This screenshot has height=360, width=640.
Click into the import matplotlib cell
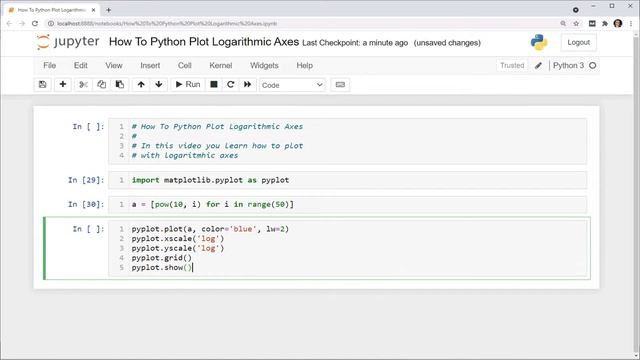[348, 180]
